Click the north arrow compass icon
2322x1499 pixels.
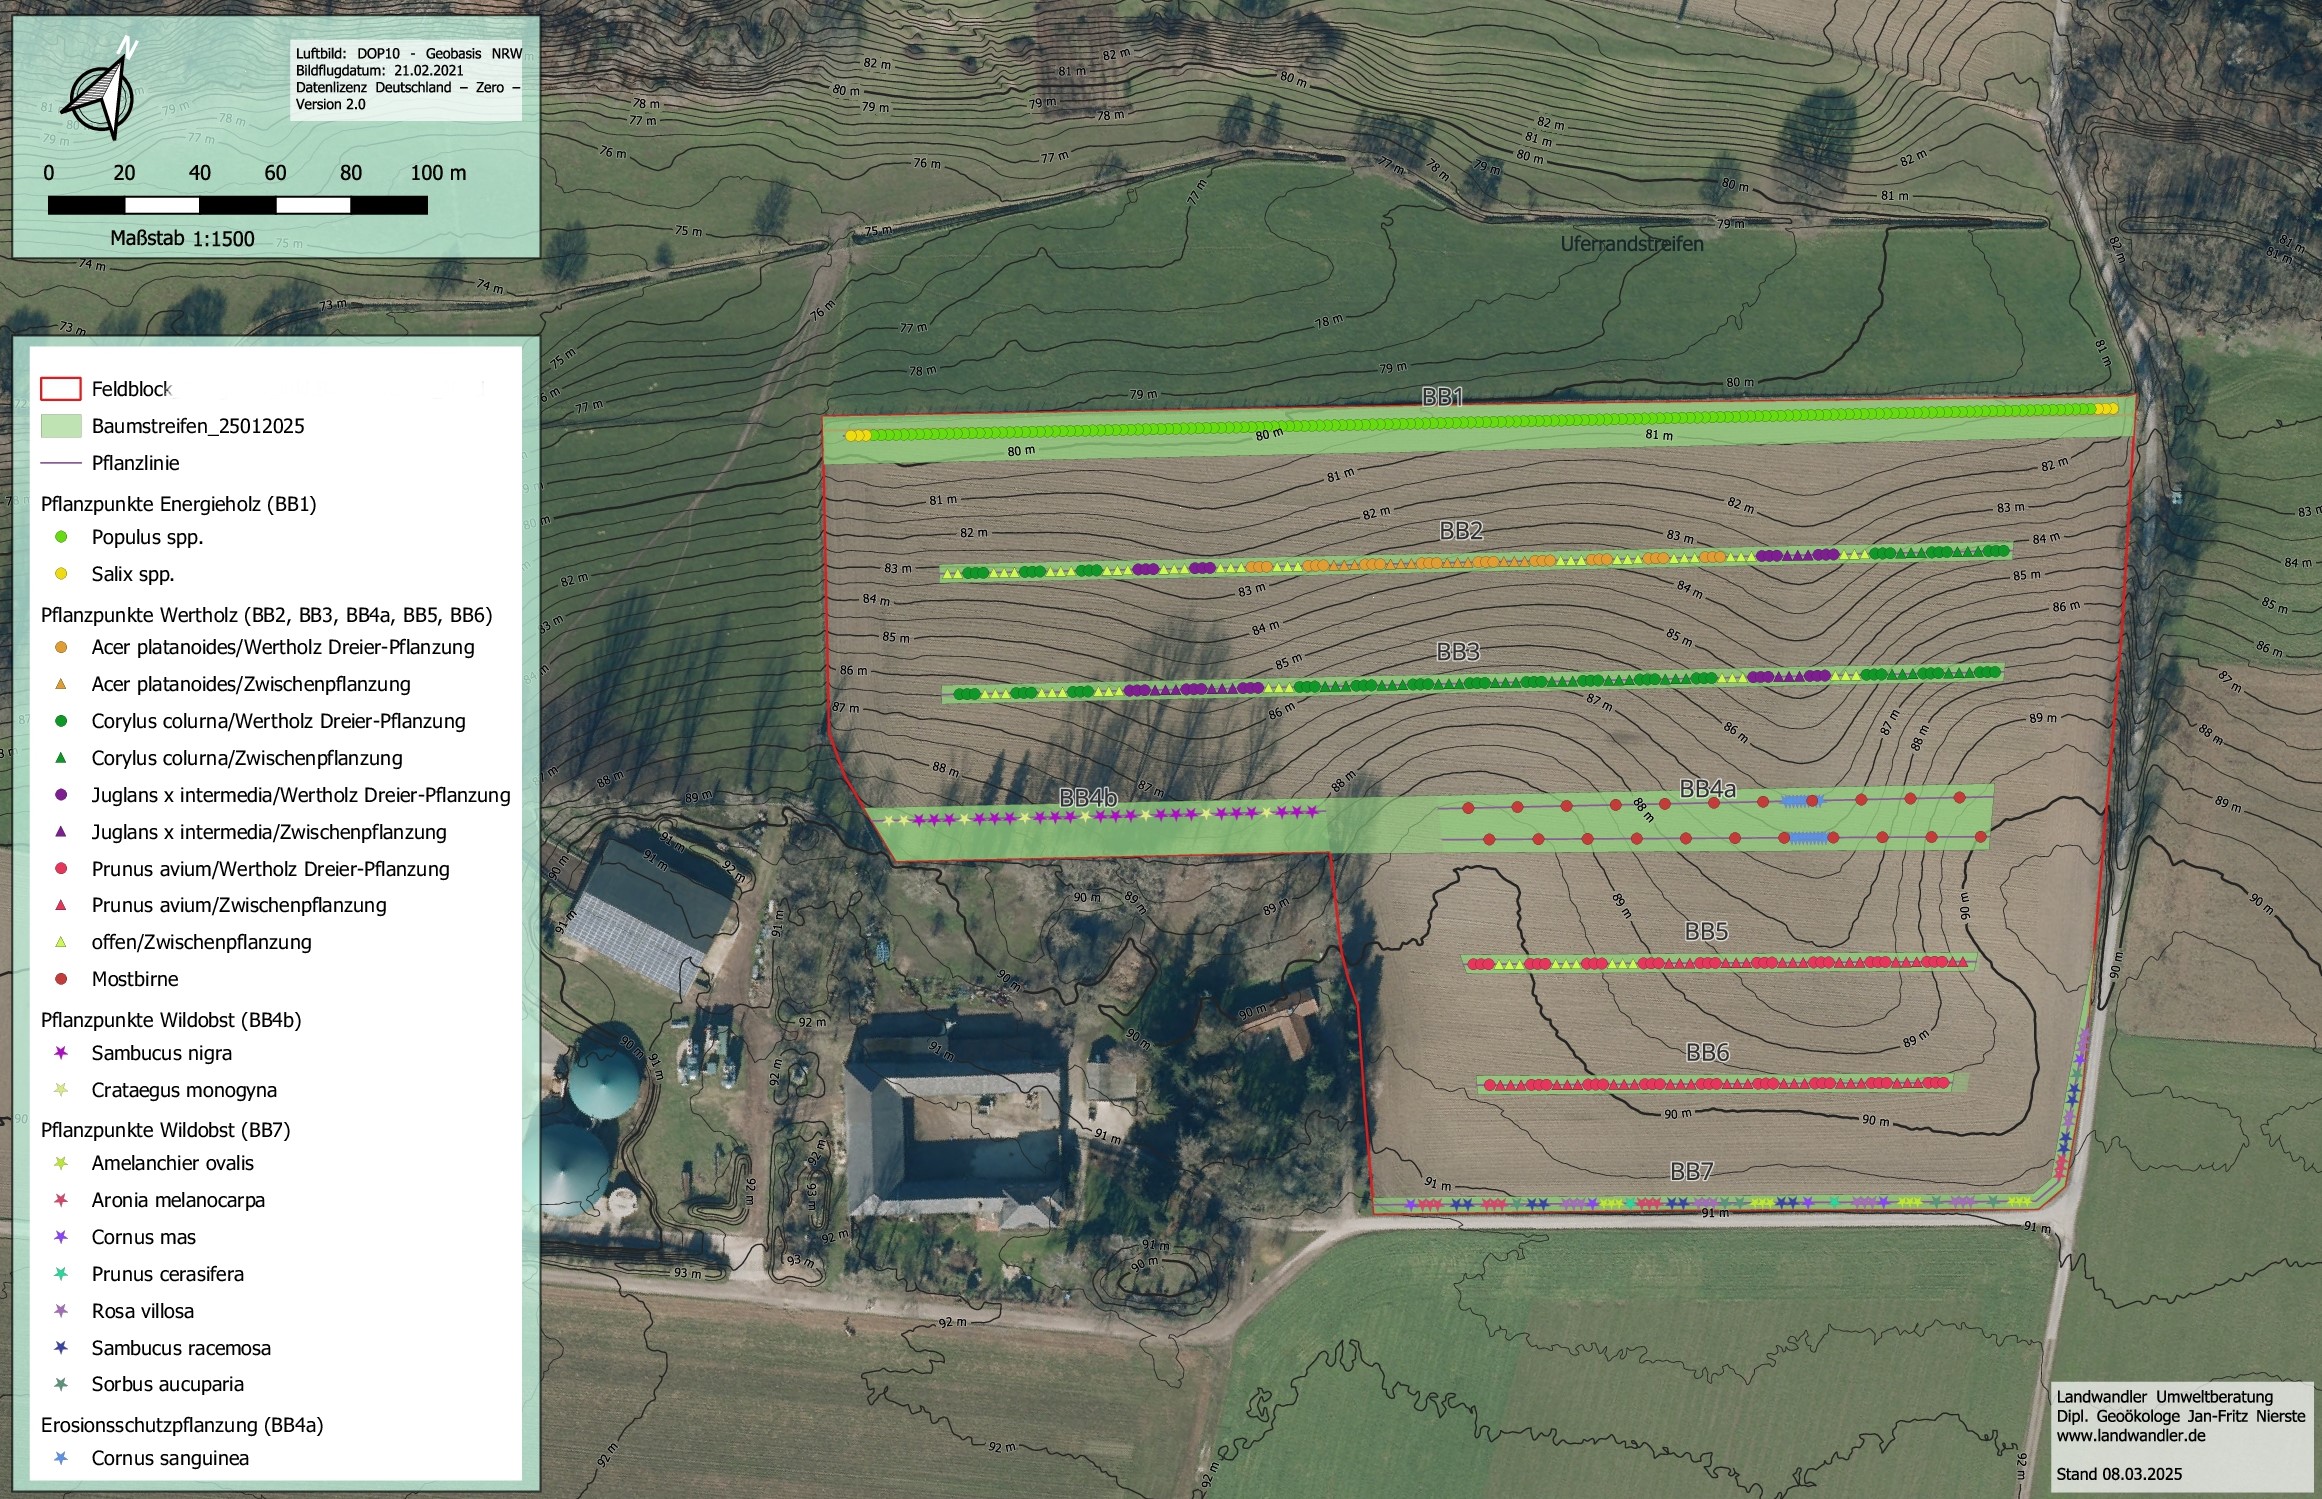(x=100, y=93)
